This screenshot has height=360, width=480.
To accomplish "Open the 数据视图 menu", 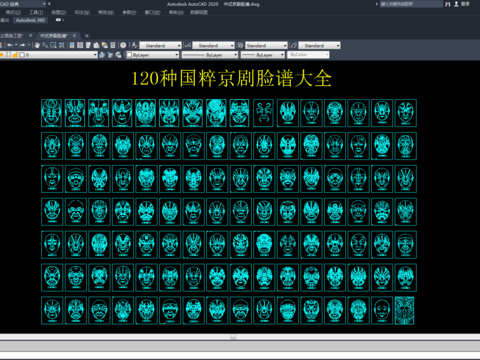I will (199, 12).
